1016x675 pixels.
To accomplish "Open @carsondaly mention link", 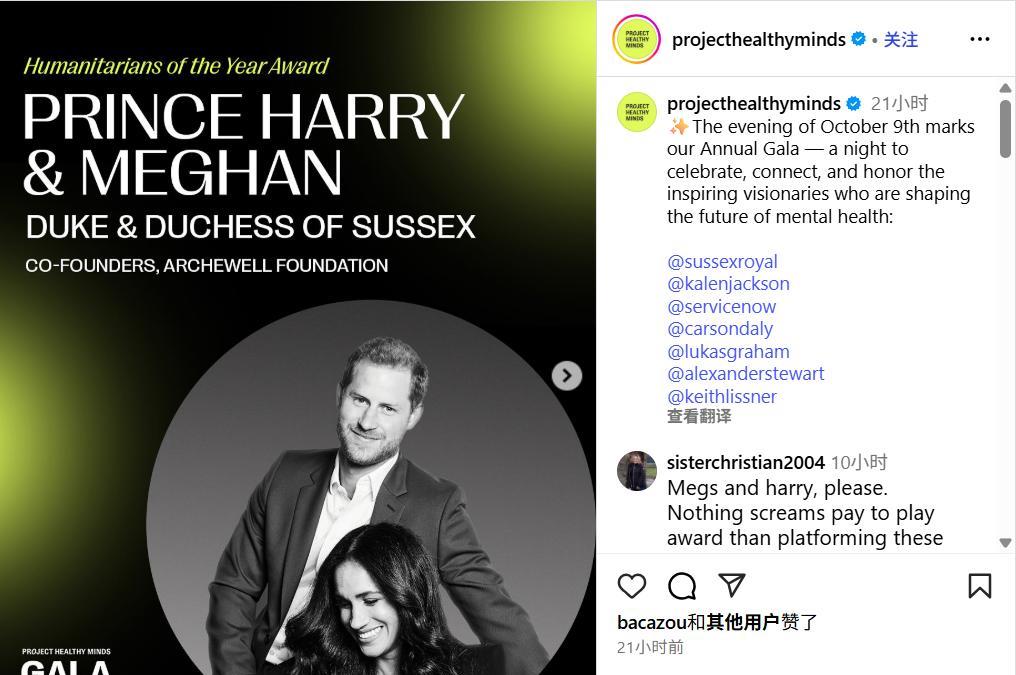I will (720, 329).
